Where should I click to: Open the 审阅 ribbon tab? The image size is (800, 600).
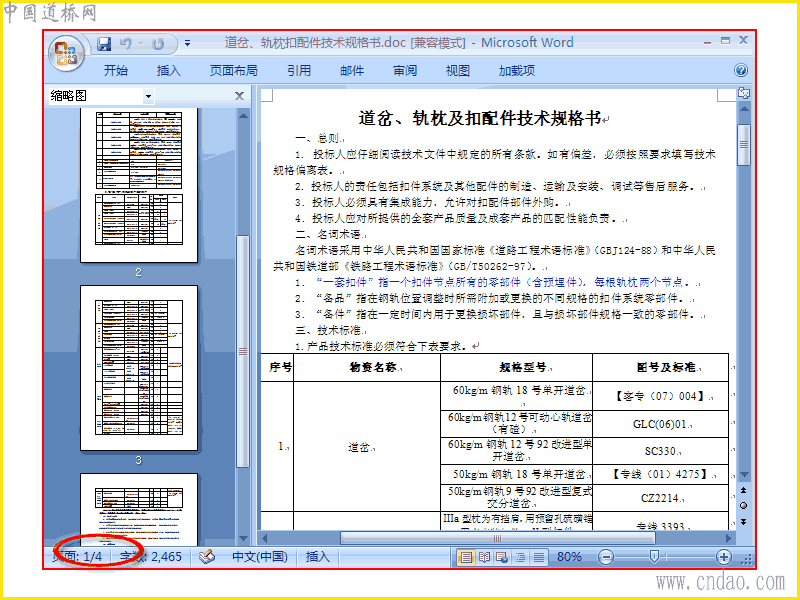click(x=405, y=70)
